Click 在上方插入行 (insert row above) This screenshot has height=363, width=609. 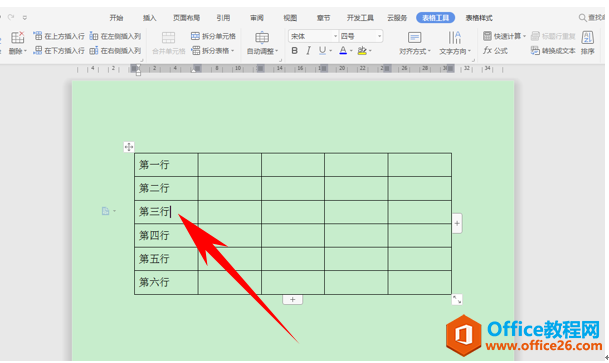pos(59,36)
